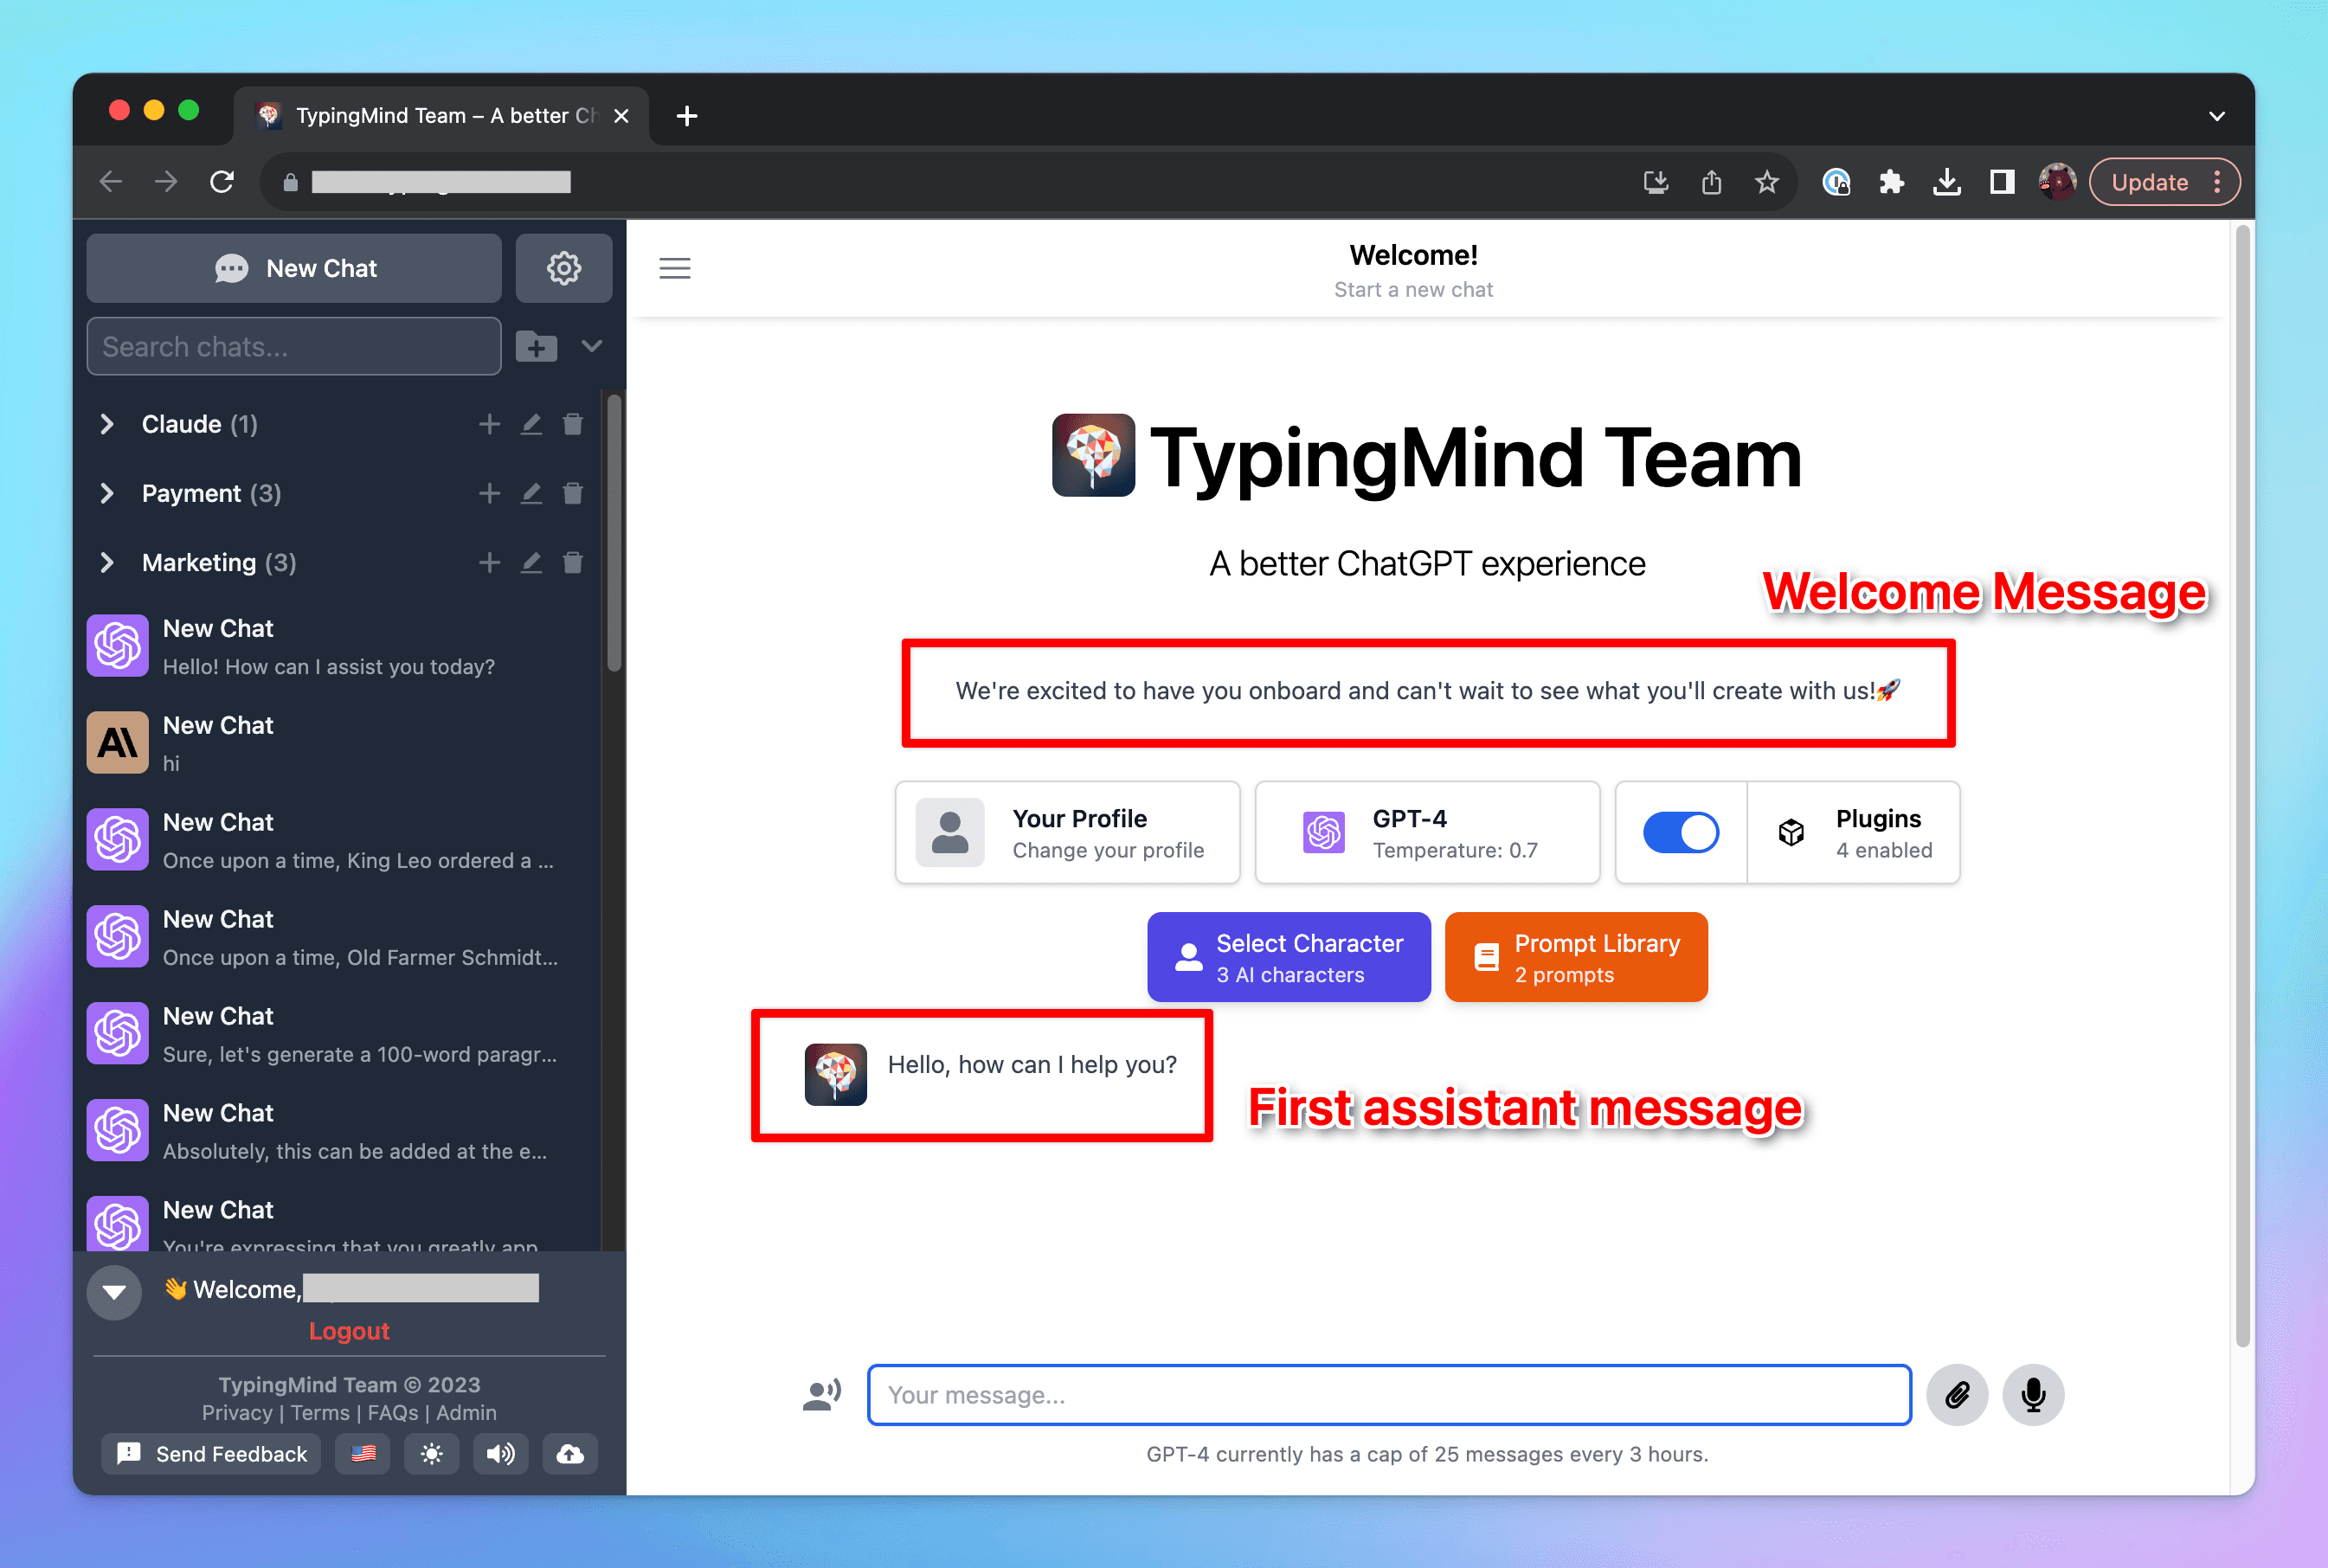Screen dimensions: 2328x1568
Task: Click the cloud sync icon
Action: pyautogui.click(x=570, y=1453)
